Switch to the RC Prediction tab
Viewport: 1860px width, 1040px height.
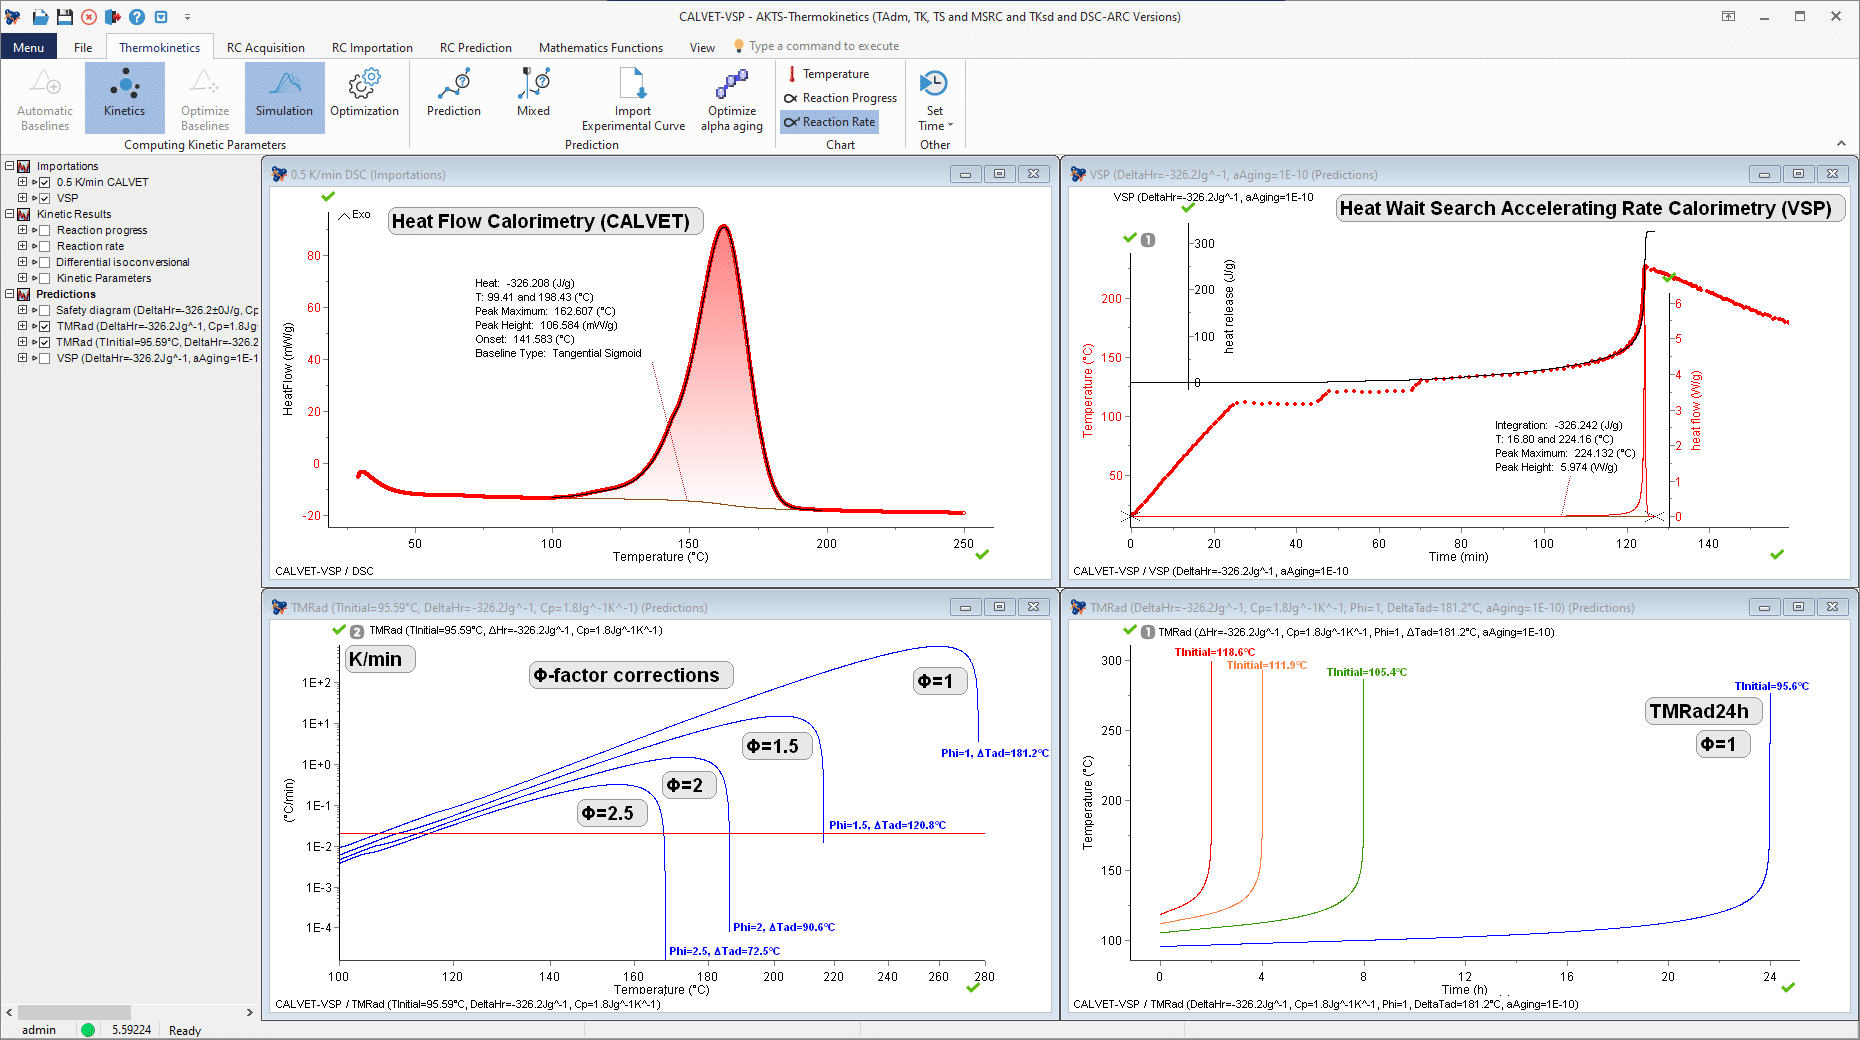[475, 47]
